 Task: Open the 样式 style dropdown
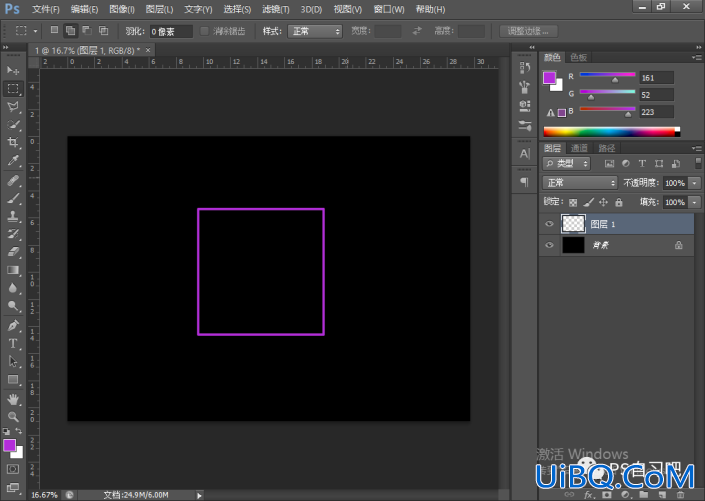tap(315, 31)
